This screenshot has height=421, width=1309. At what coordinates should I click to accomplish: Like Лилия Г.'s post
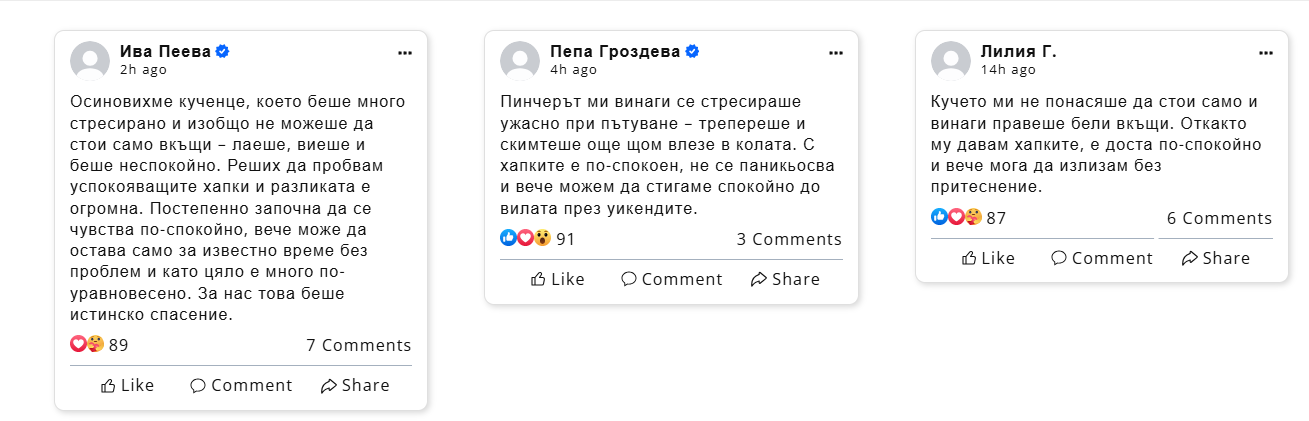pos(988,258)
